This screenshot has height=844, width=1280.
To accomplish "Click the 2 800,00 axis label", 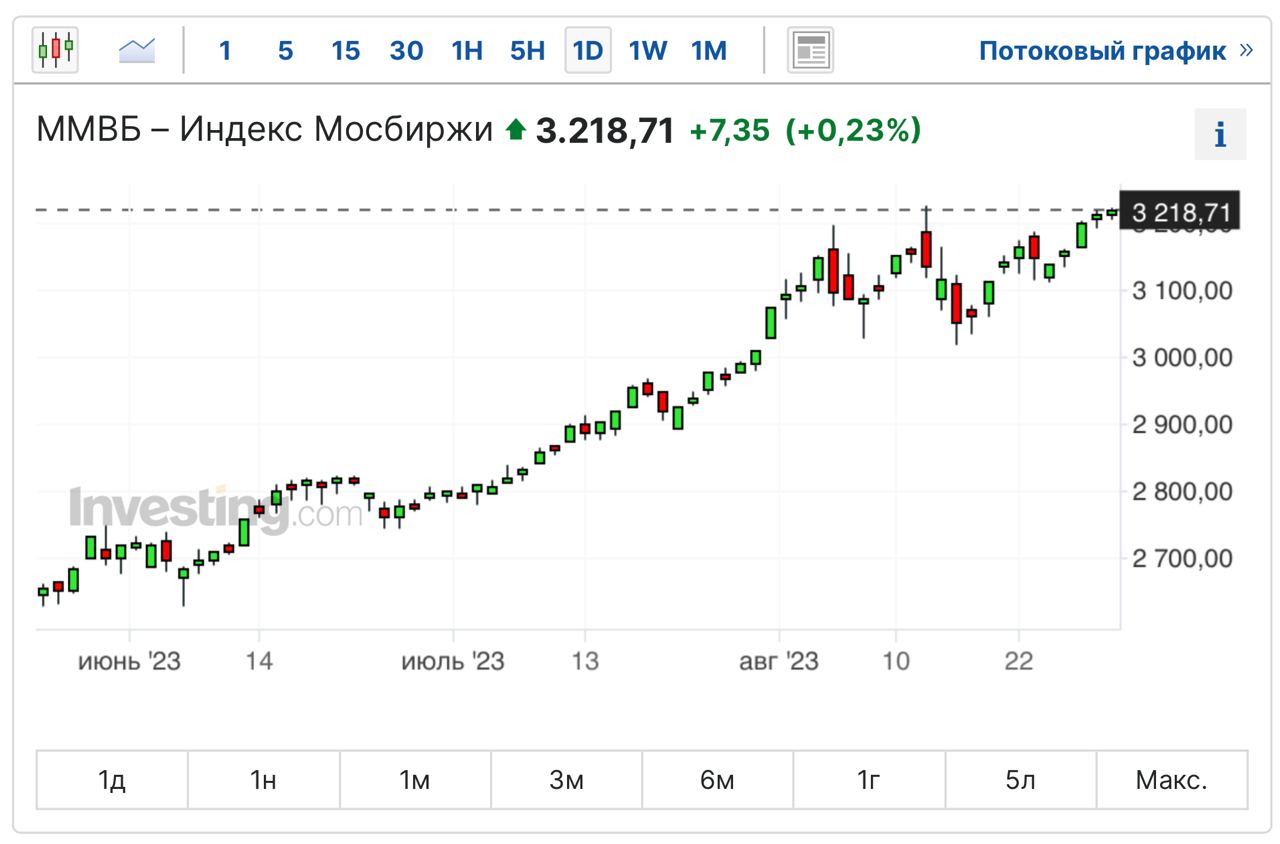I will click(1181, 492).
